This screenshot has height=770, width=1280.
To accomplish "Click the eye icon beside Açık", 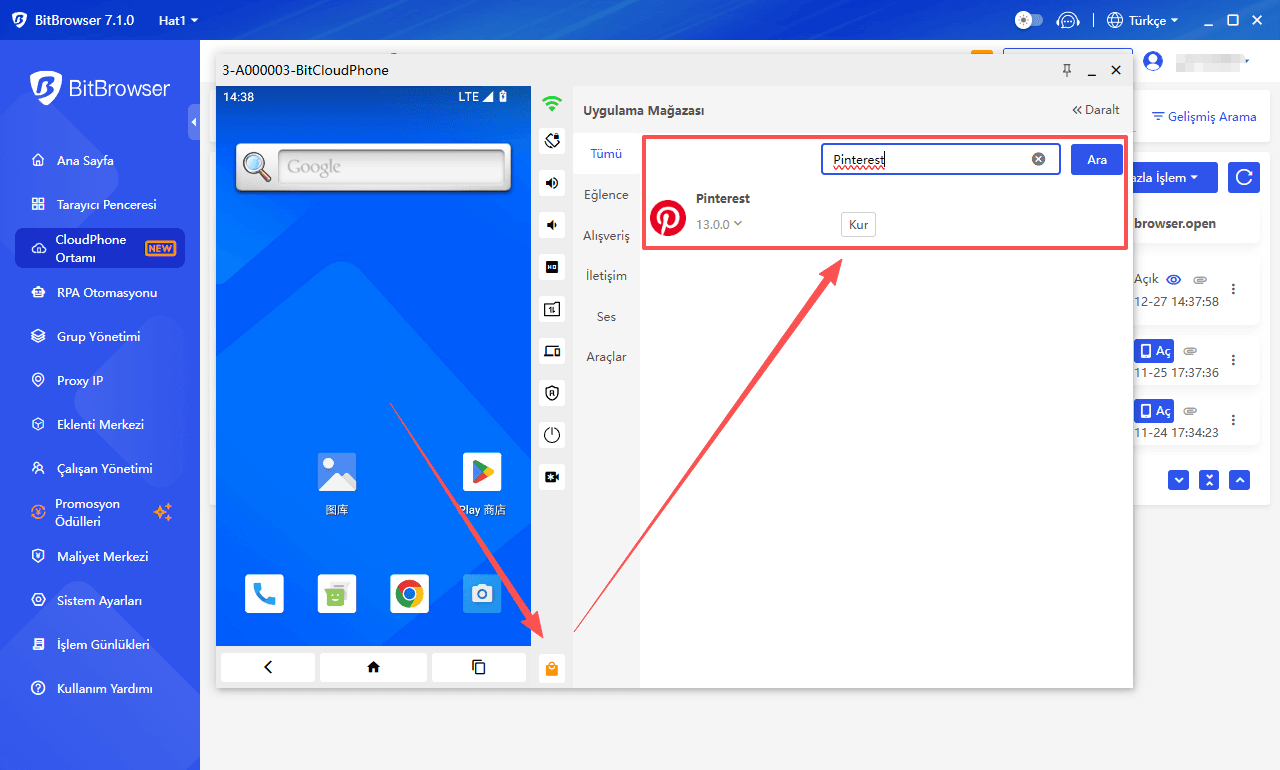I will click(1174, 280).
